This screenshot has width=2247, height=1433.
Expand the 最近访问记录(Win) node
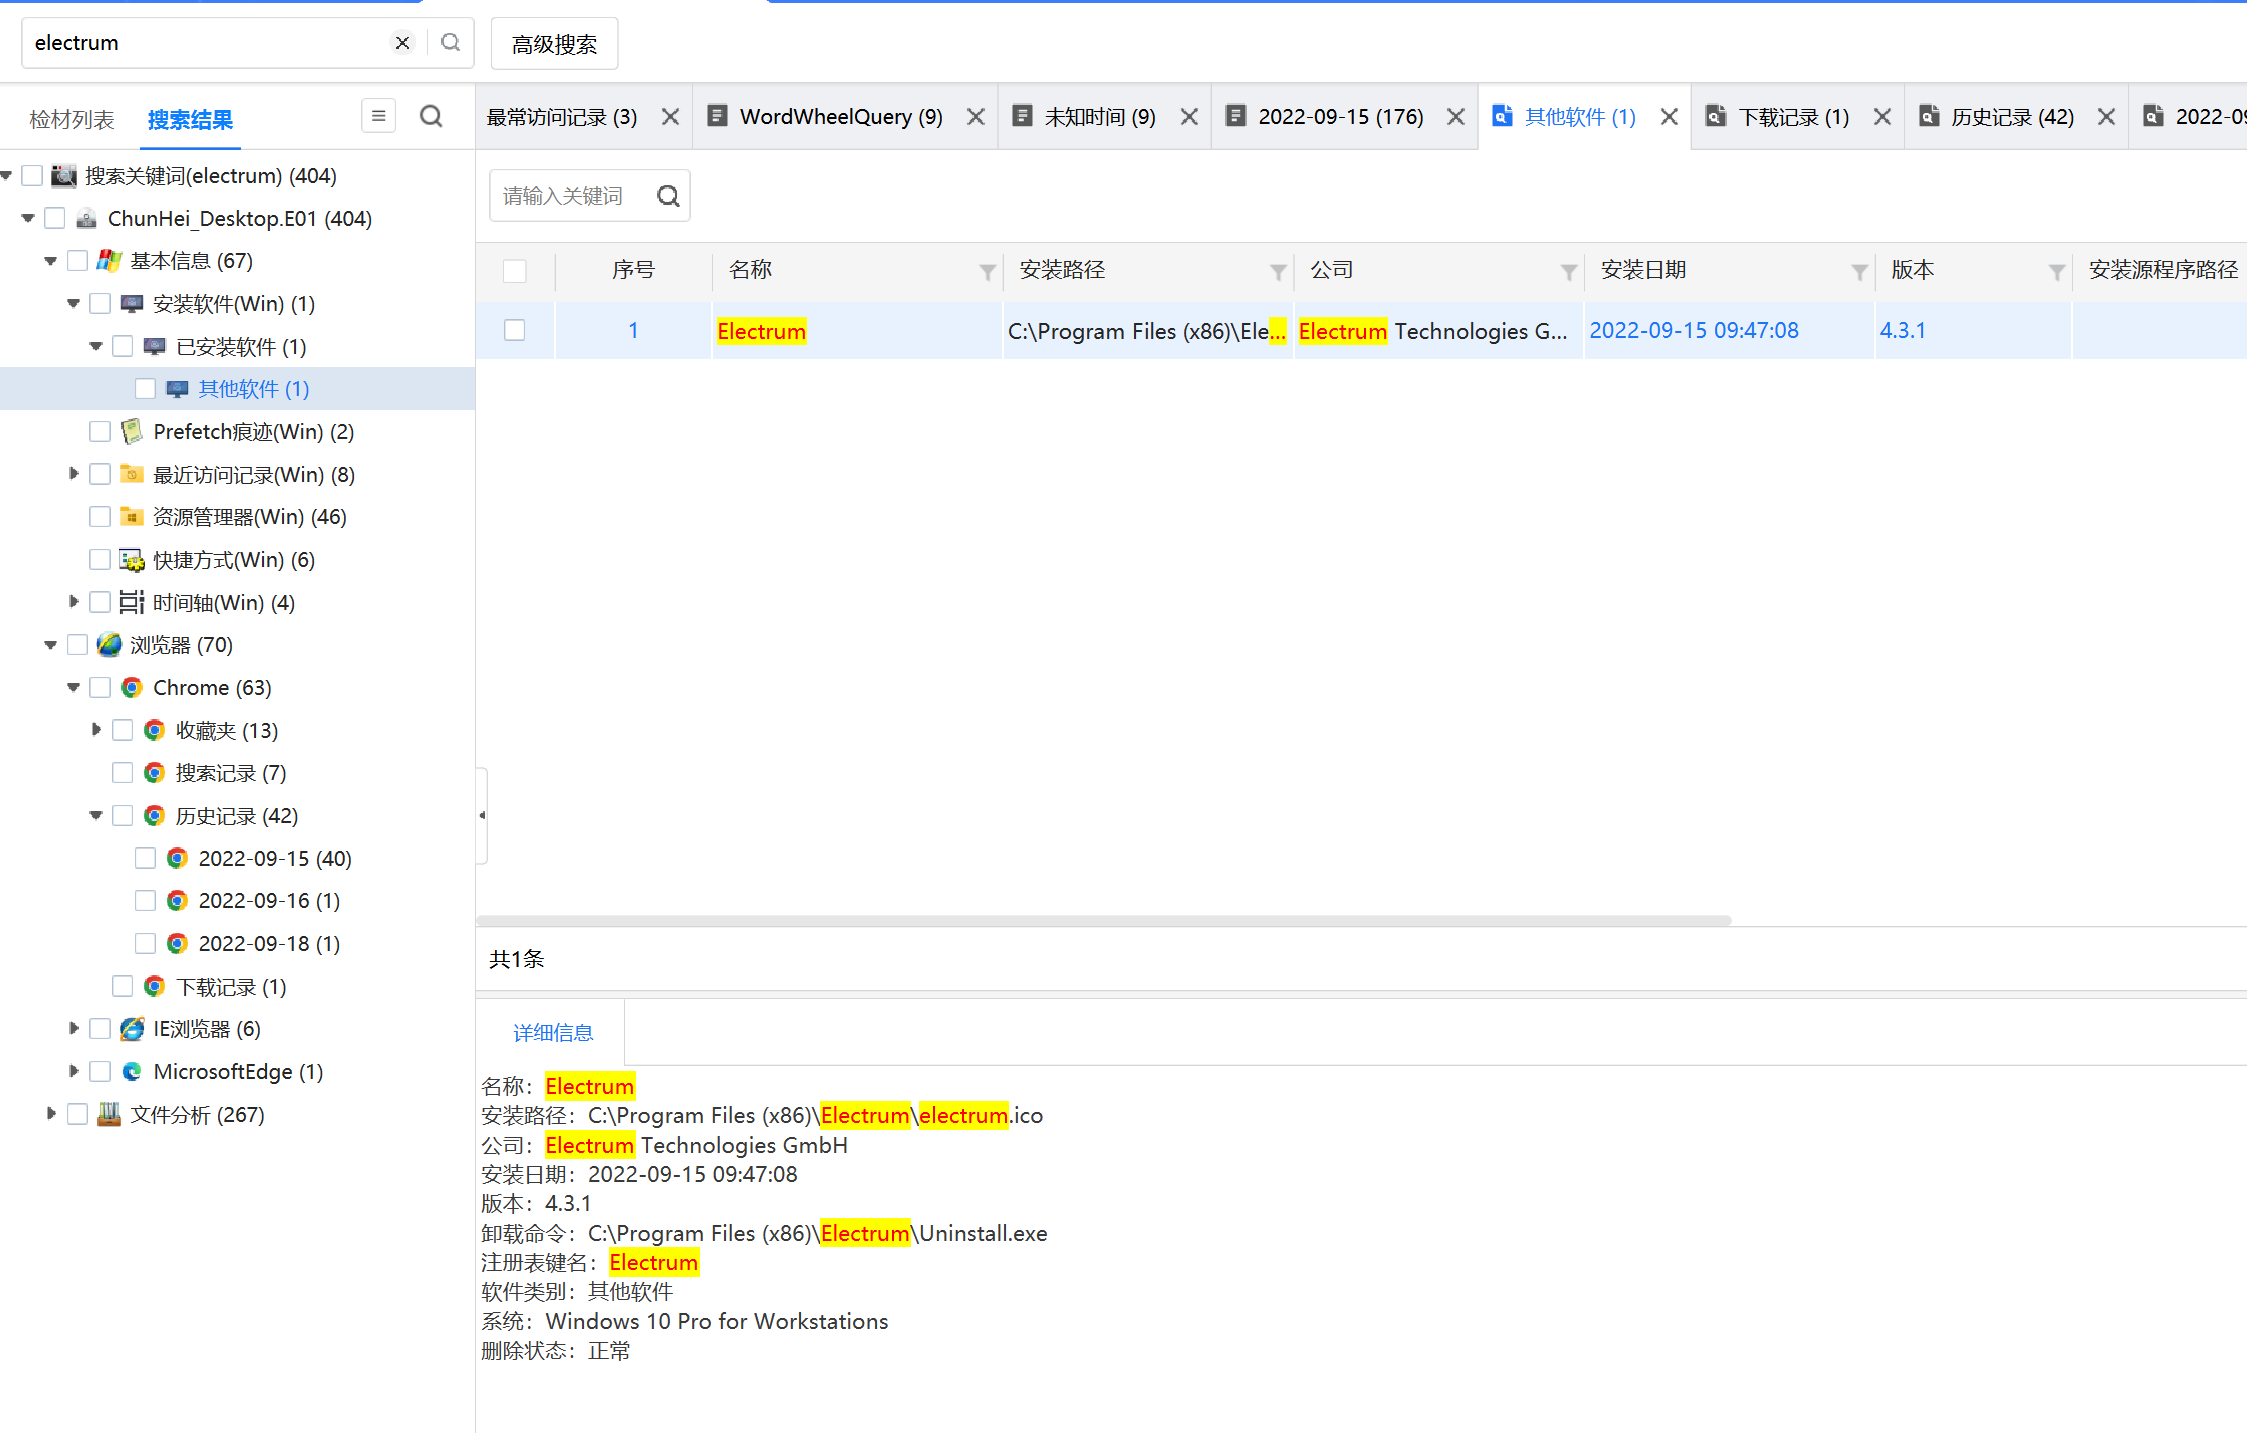[x=73, y=474]
